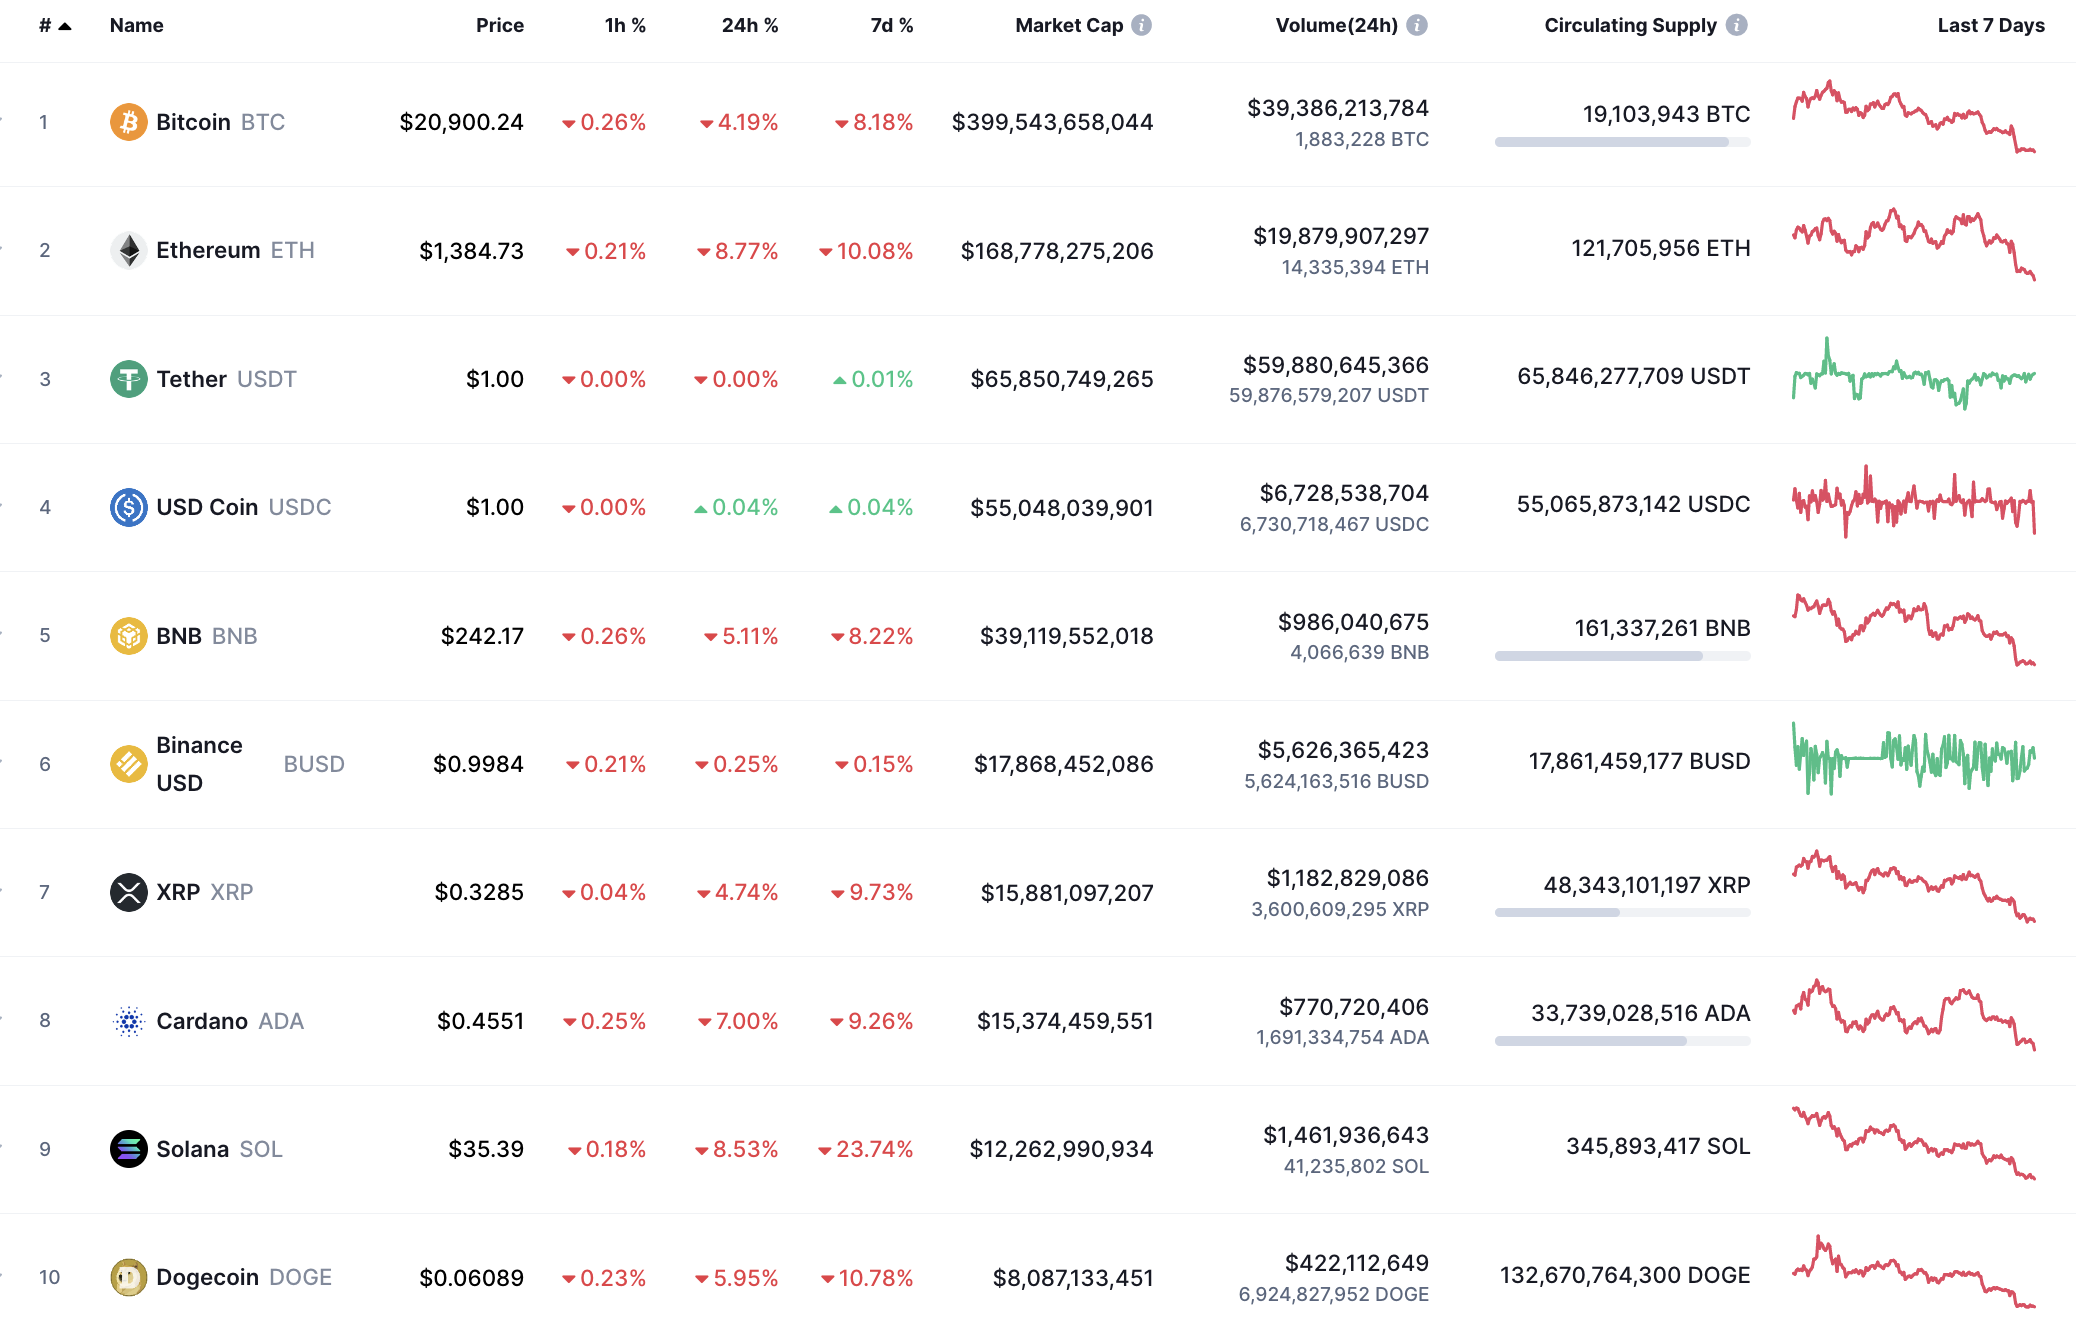Click the Ethereum ETH logo
Screen dimensions: 2076x1334
click(128, 250)
